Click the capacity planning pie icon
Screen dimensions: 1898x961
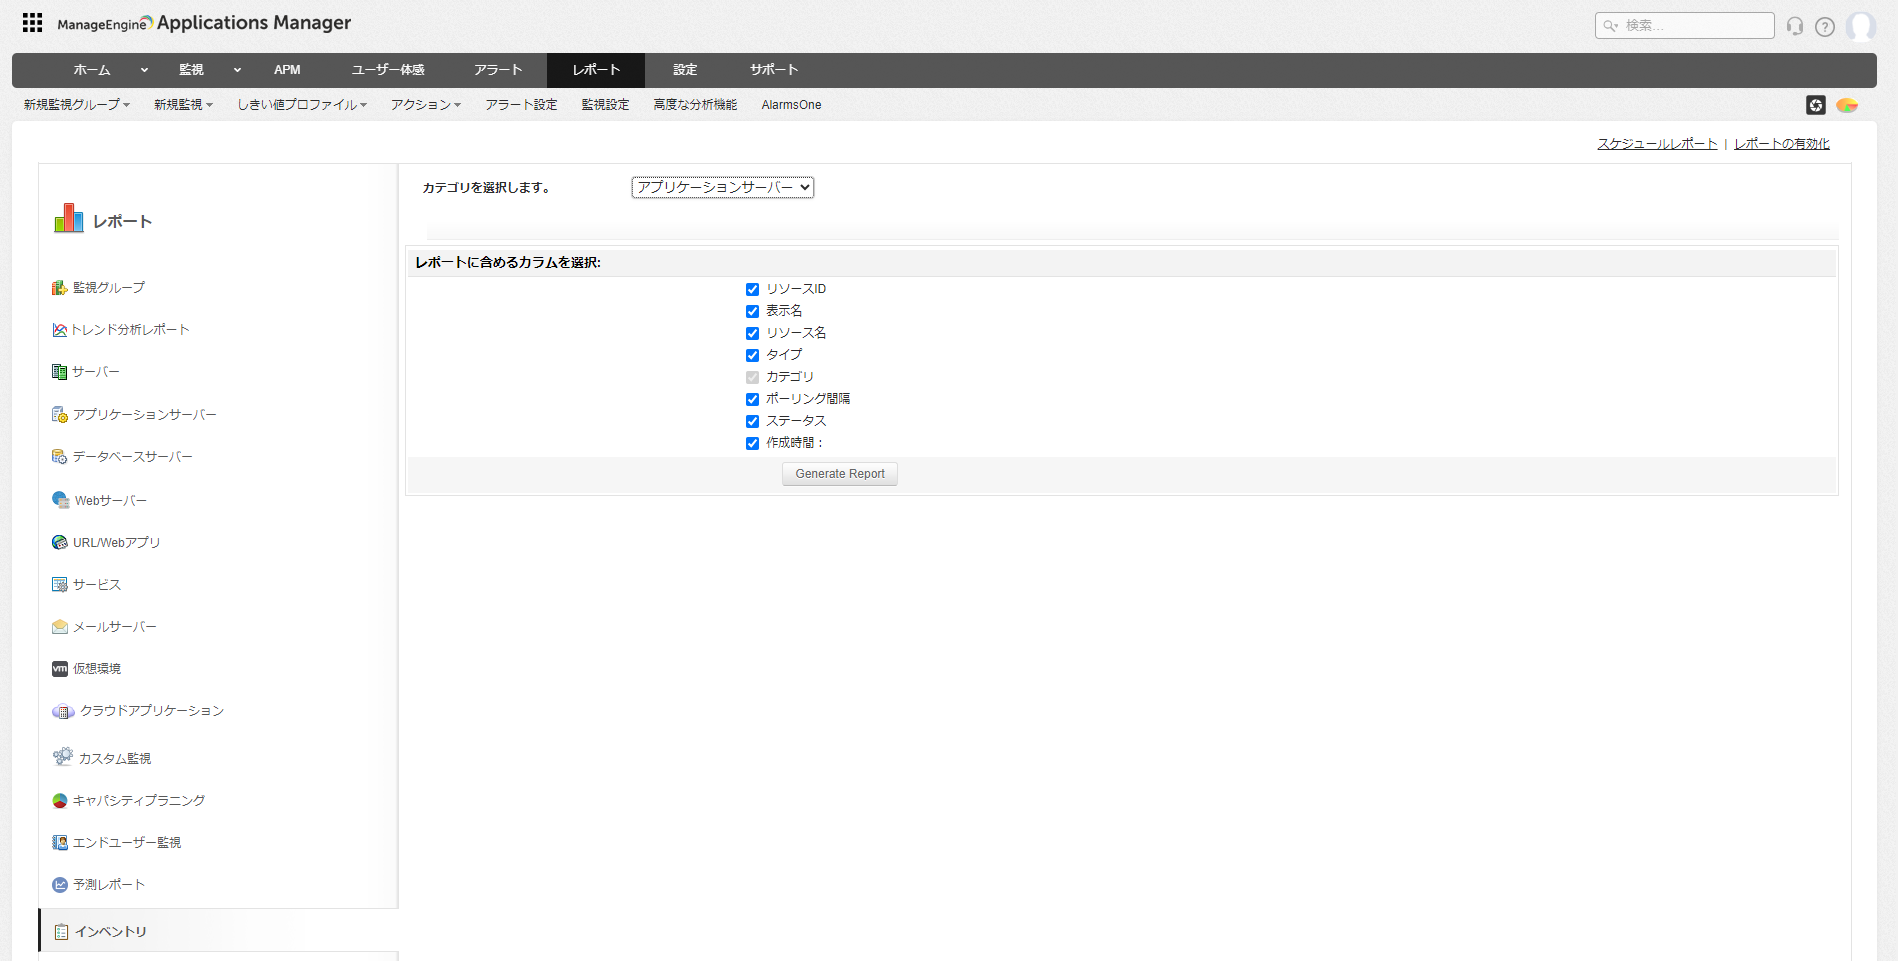(x=60, y=801)
